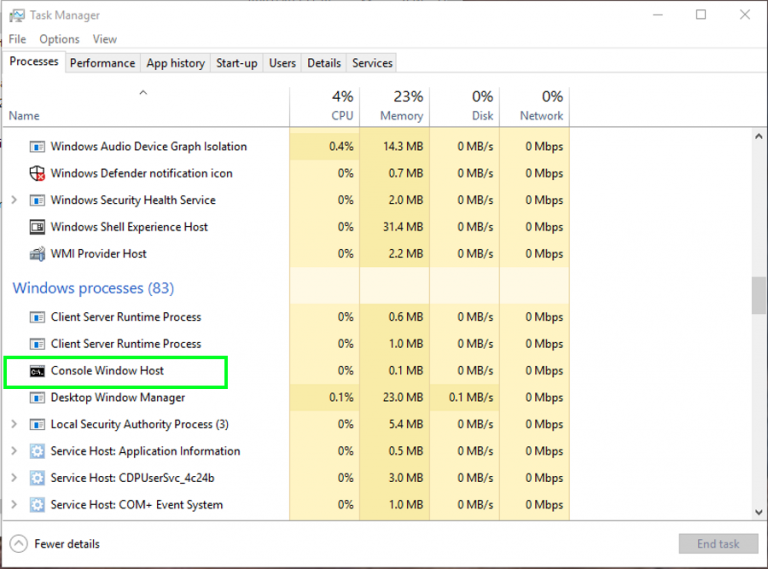
Task: Click the vertical scrollbar thumb
Action: [759, 295]
